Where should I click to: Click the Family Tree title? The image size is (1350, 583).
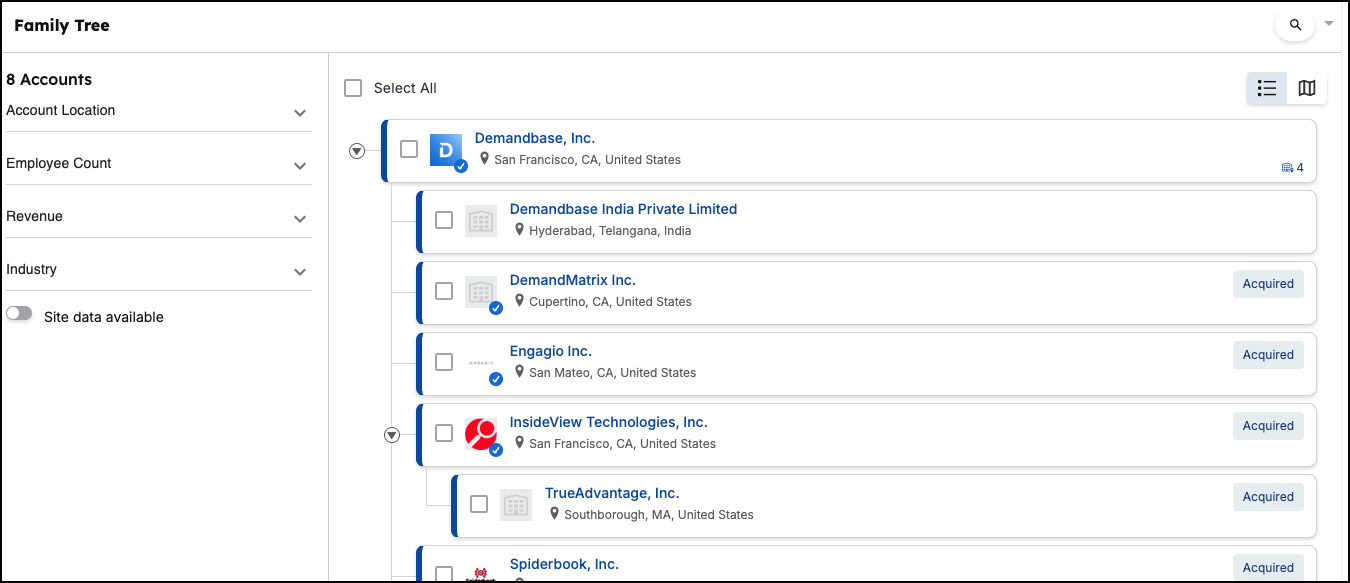click(x=62, y=25)
